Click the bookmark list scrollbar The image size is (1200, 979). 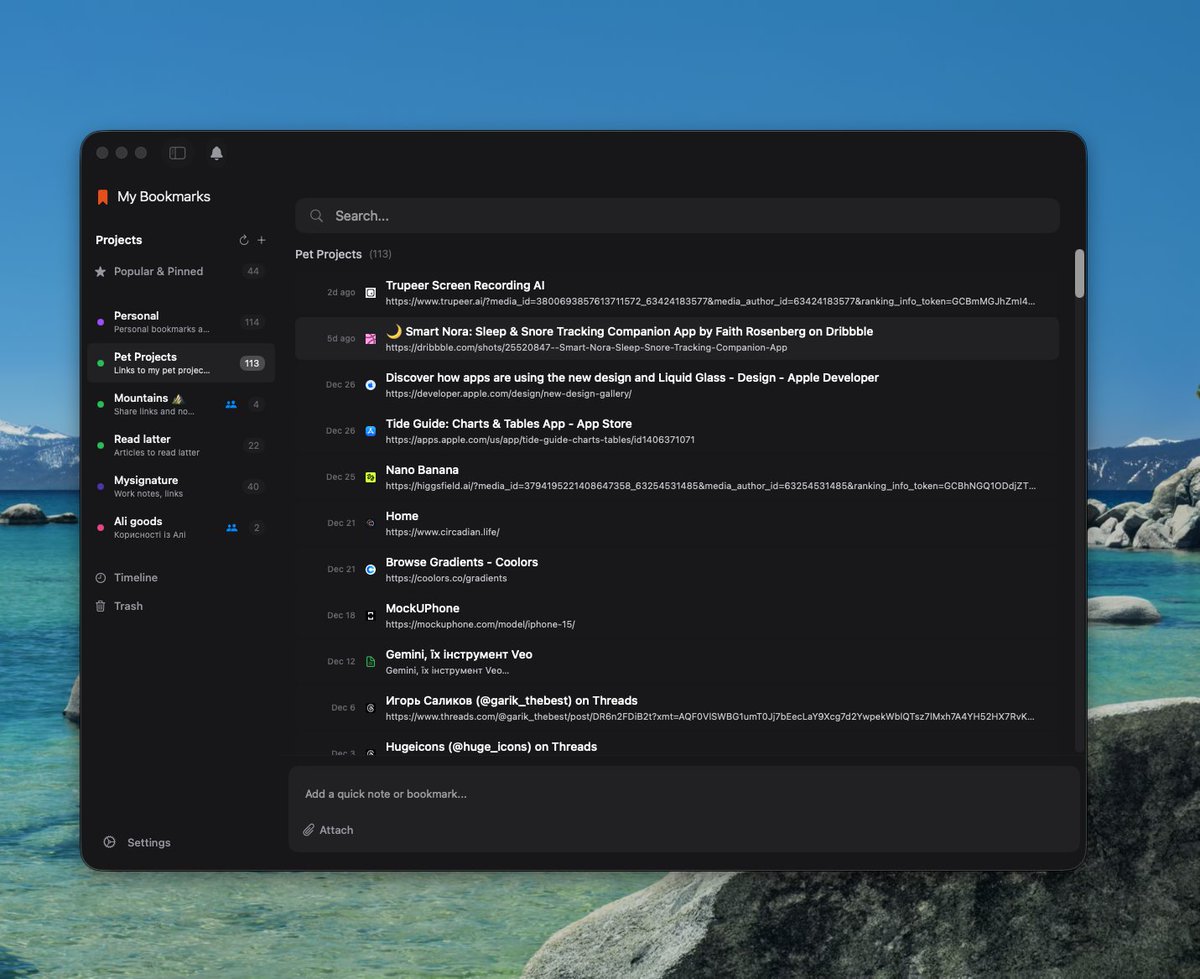pos(1079,273)
